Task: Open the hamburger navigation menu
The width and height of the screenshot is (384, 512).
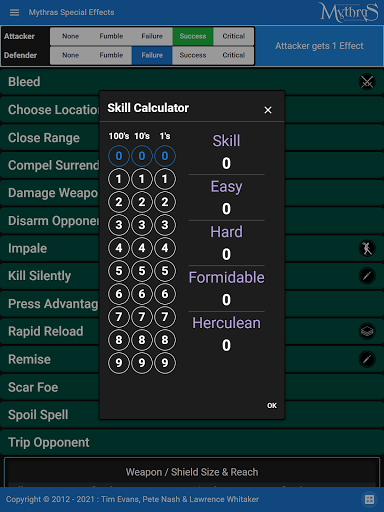Action: tap(14, 12)
